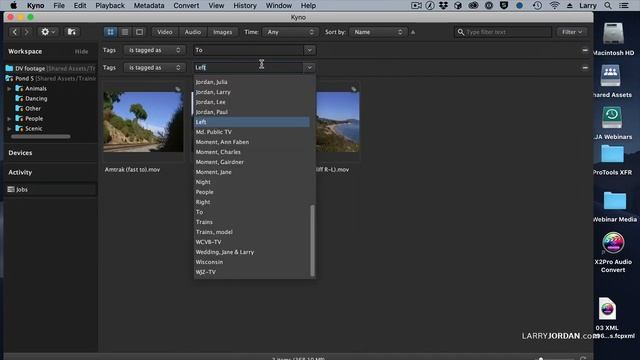Click the workspace panel horizontal scrollbar
The width and height of the screenshot is (640, 360).
pyautogui.click(x=41, y=137)
